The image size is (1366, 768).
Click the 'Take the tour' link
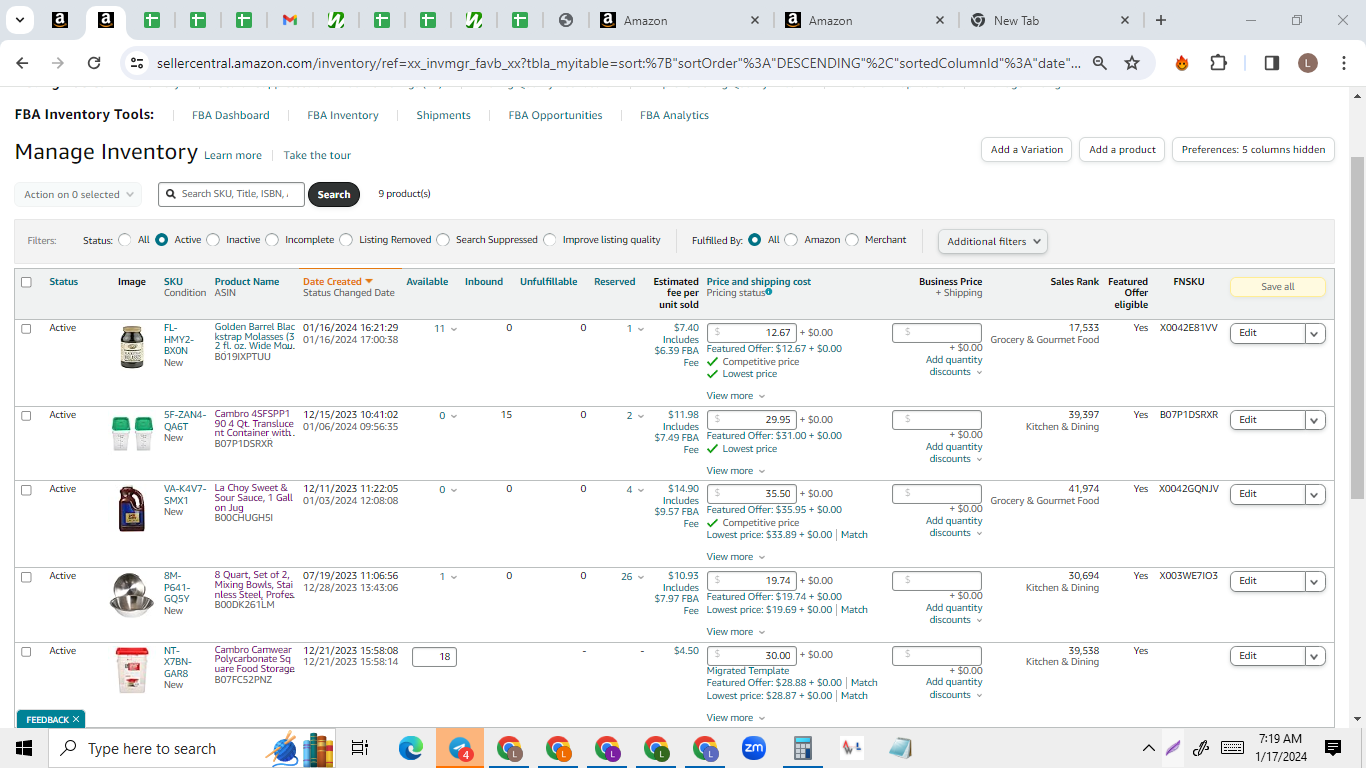(x=317, y=156)
